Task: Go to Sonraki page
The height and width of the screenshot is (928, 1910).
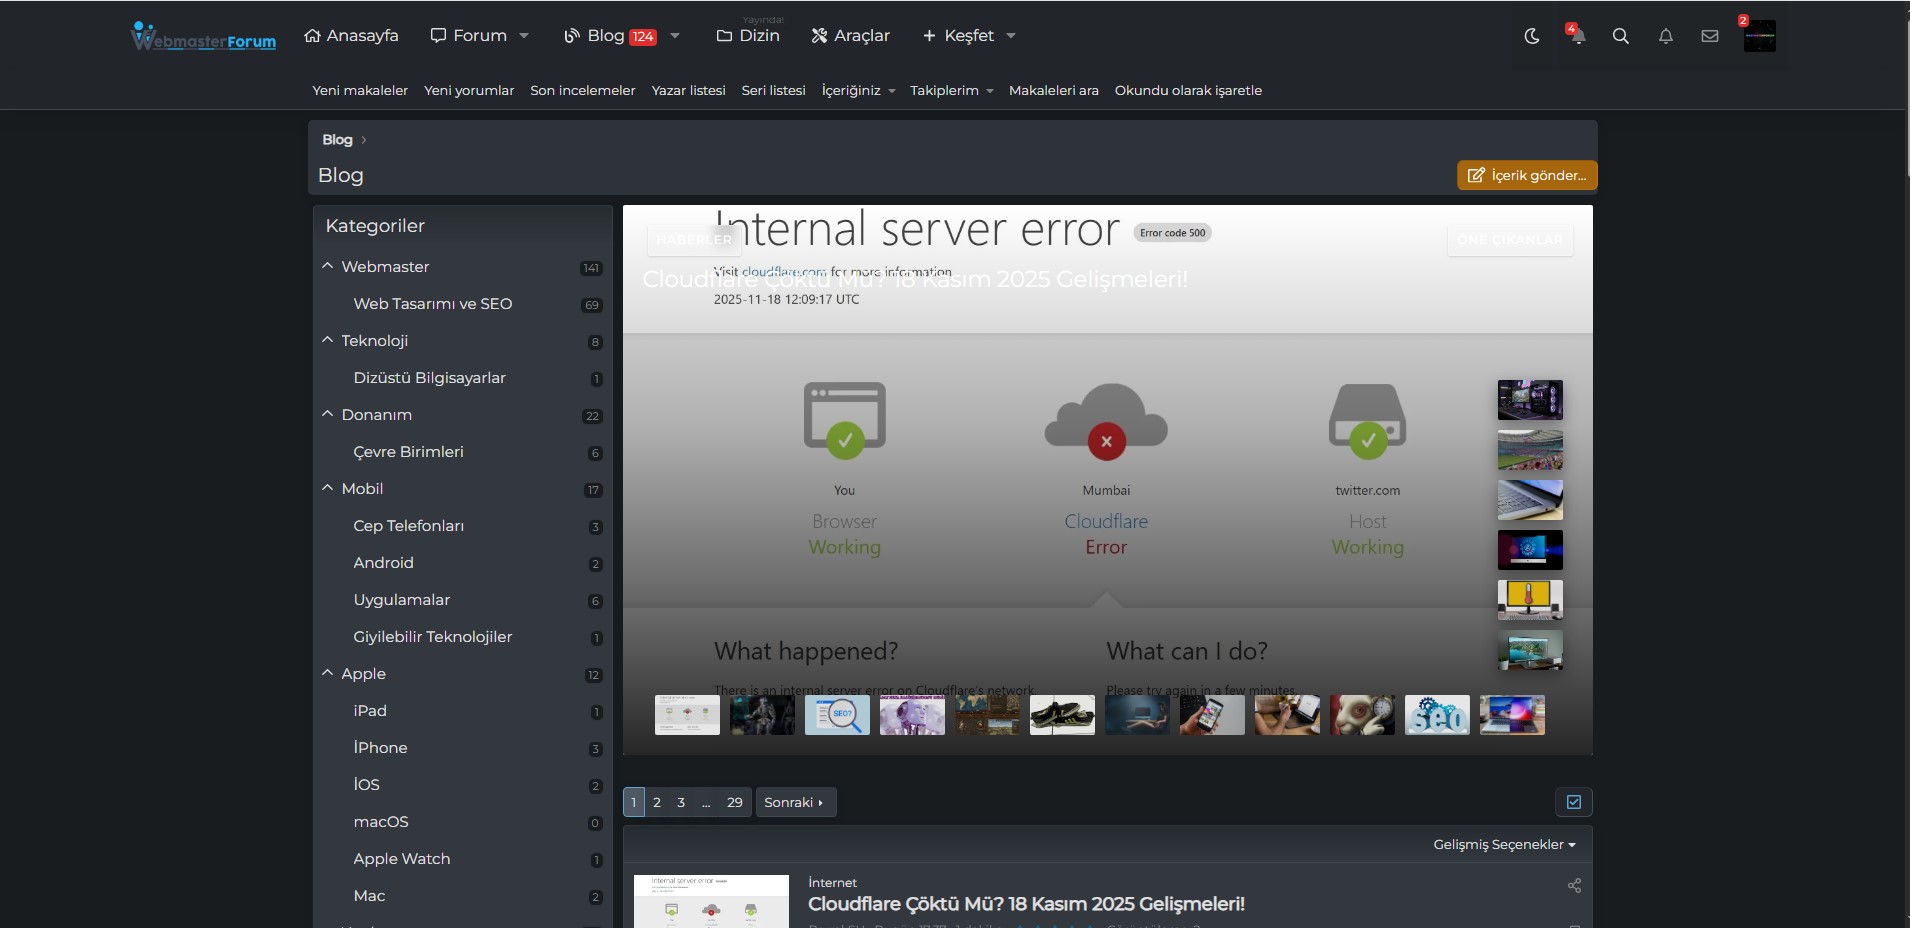Action: click(x=794, y=802)
